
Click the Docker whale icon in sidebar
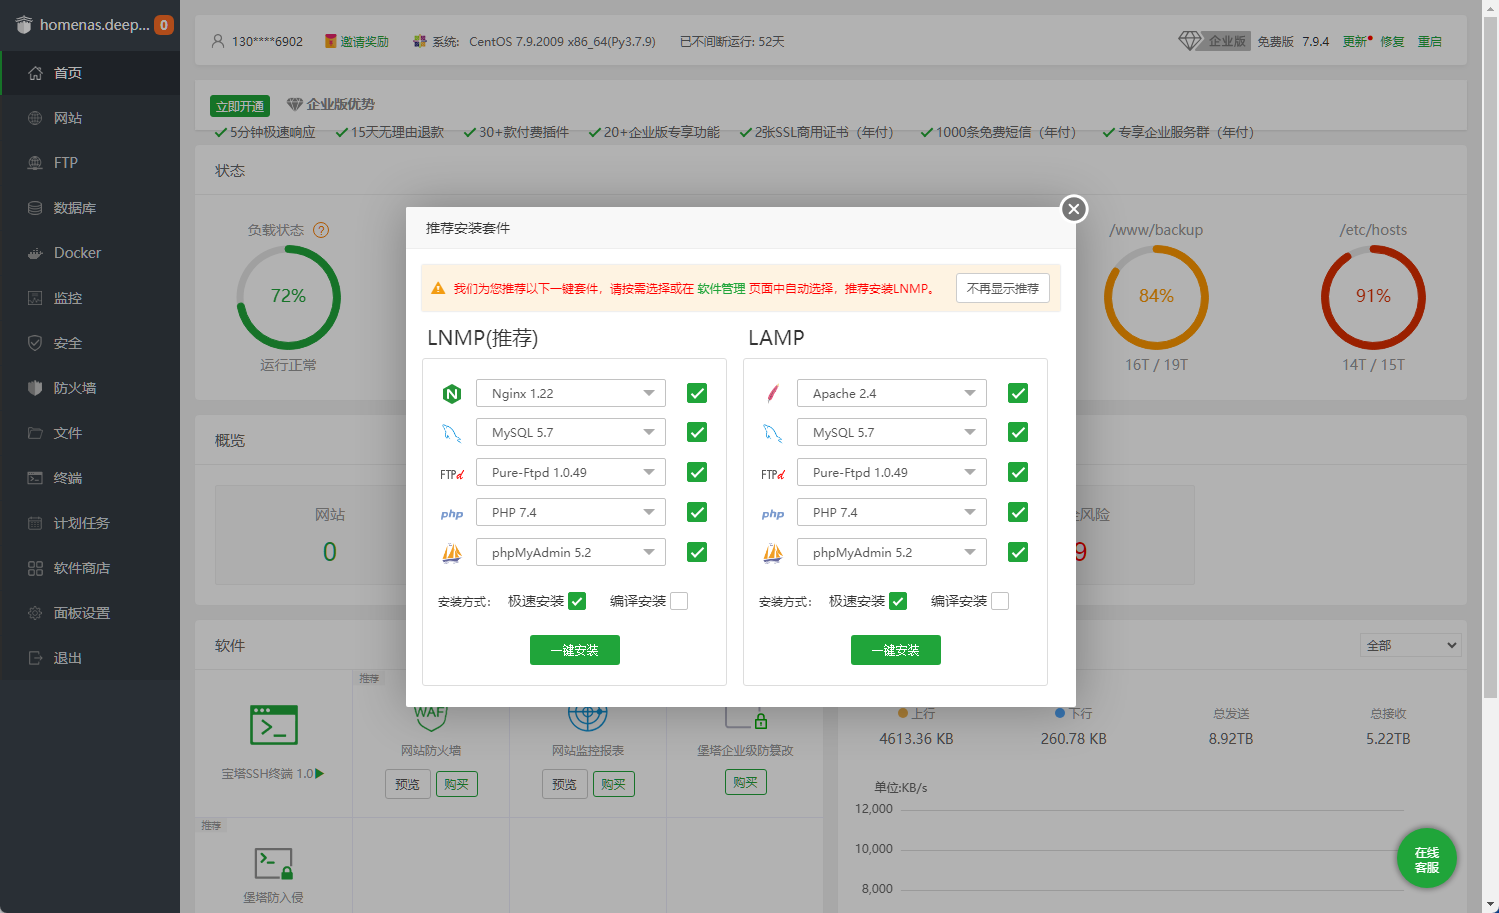click(35, 253)
